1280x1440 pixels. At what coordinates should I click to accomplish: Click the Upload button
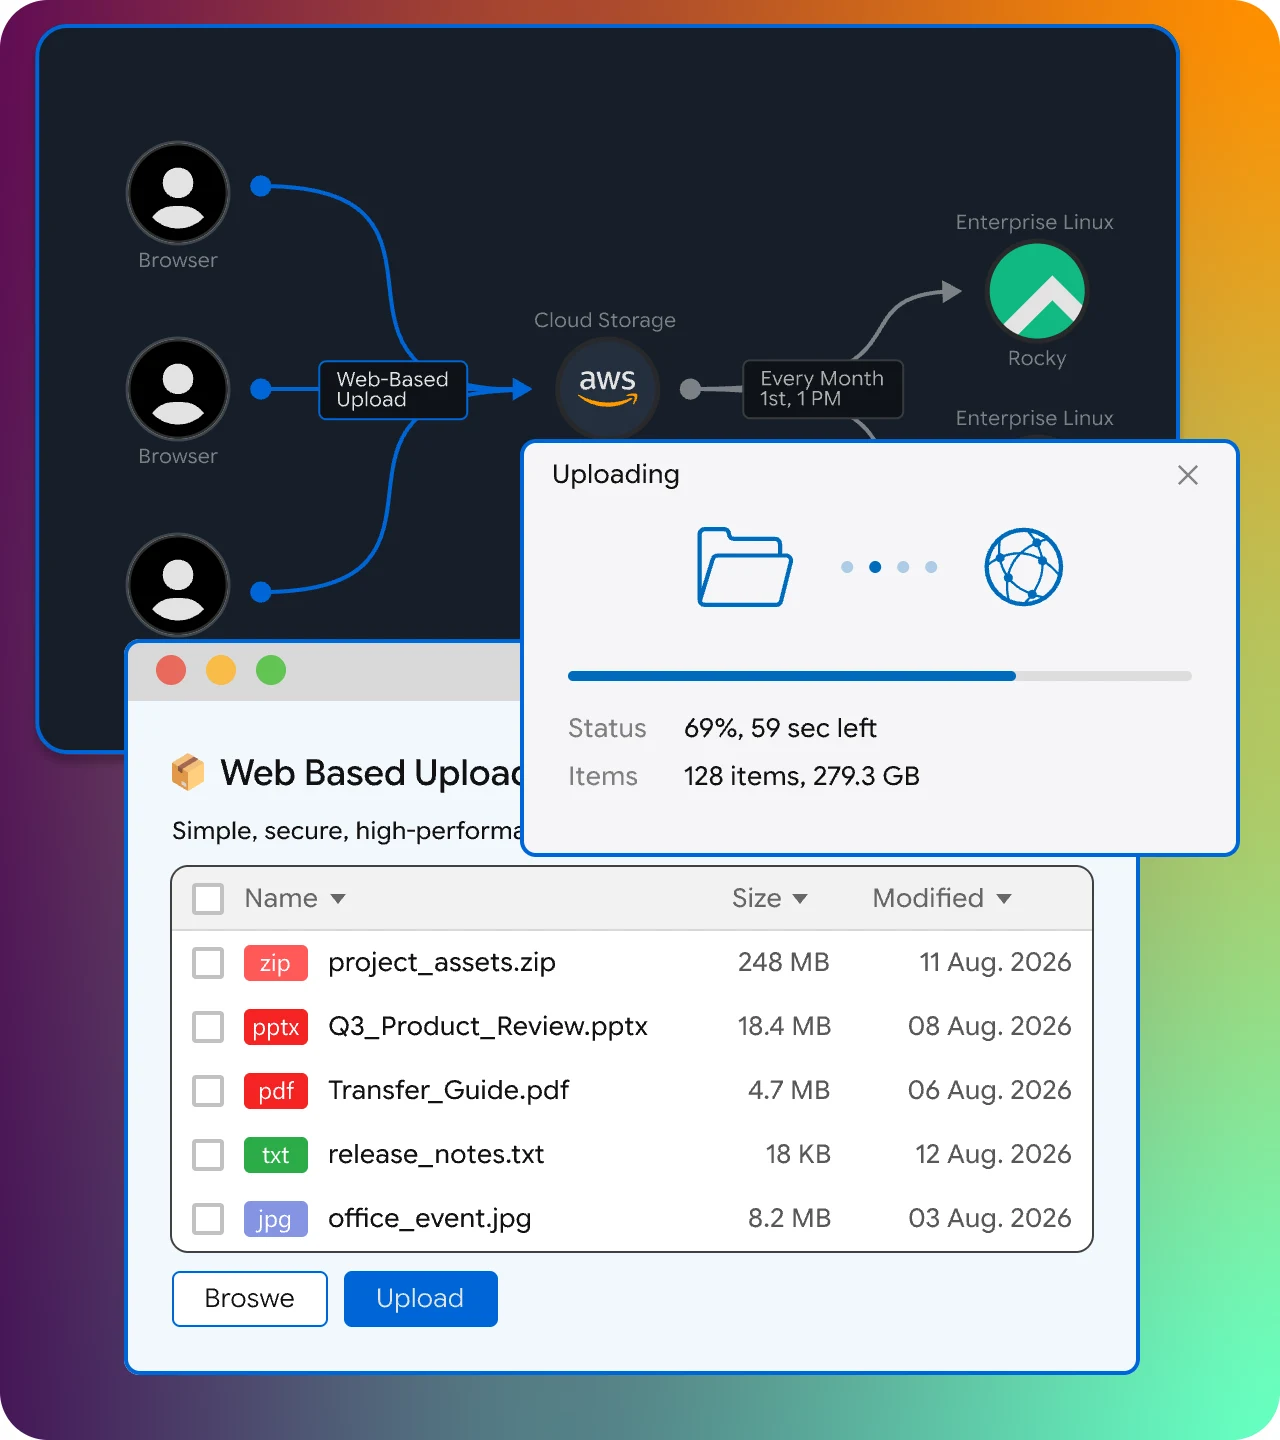click(421, 1299)
